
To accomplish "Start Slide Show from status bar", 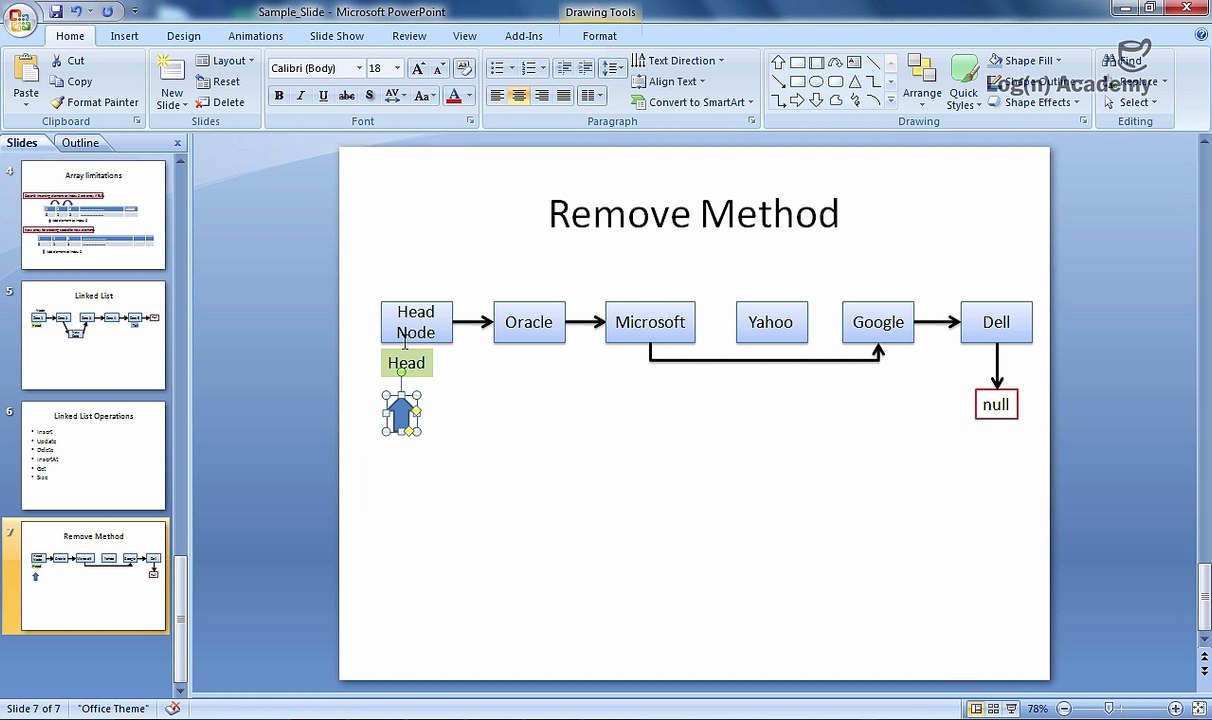I will click(1011, 709).
